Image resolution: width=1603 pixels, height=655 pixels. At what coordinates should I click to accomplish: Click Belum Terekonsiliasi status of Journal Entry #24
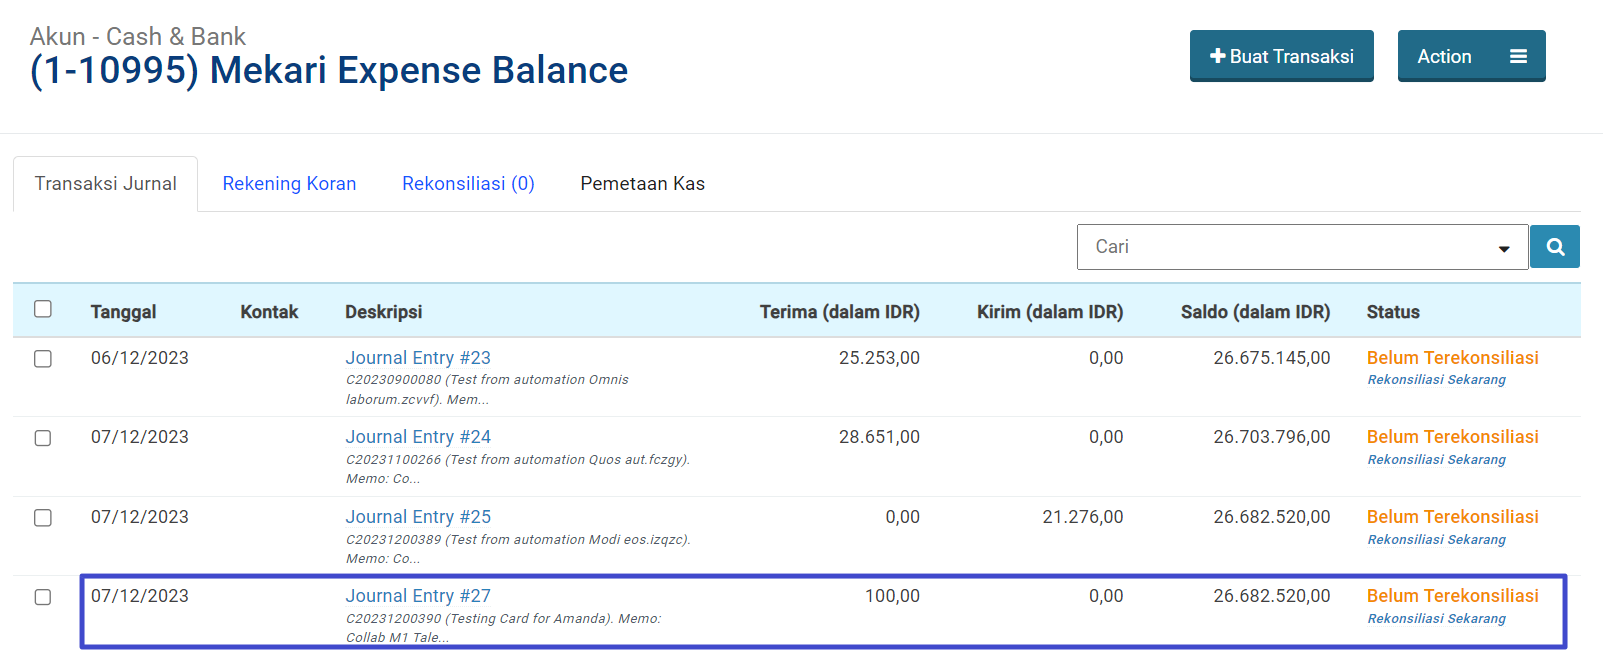[x=1452, y=437]
